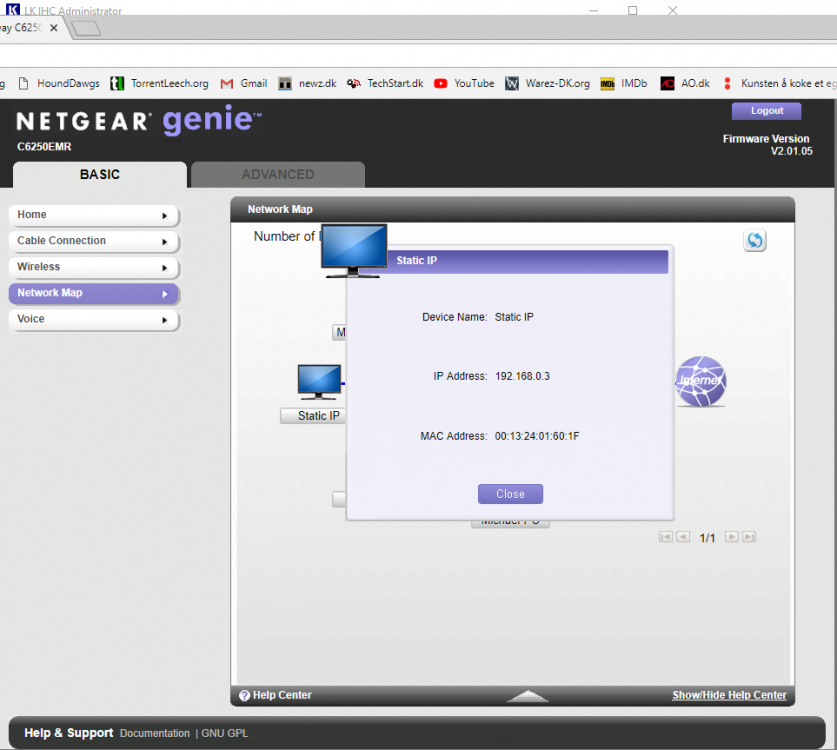Close the Static IP dialog
This screenshot has width=837, height=750.
(x=510, y=494)
